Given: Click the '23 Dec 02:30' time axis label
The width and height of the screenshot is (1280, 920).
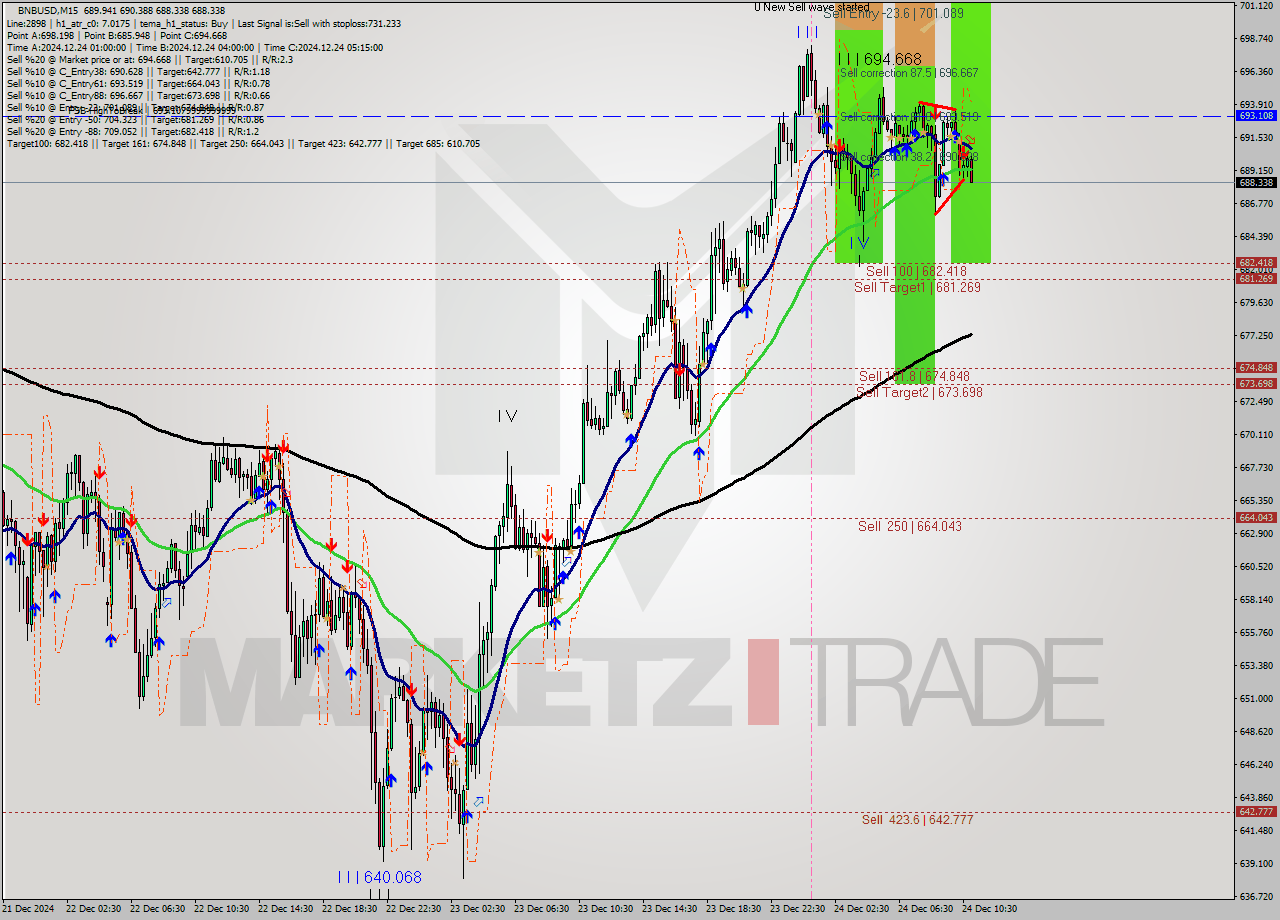Looking at the screenshot, I should pos(478,909).
